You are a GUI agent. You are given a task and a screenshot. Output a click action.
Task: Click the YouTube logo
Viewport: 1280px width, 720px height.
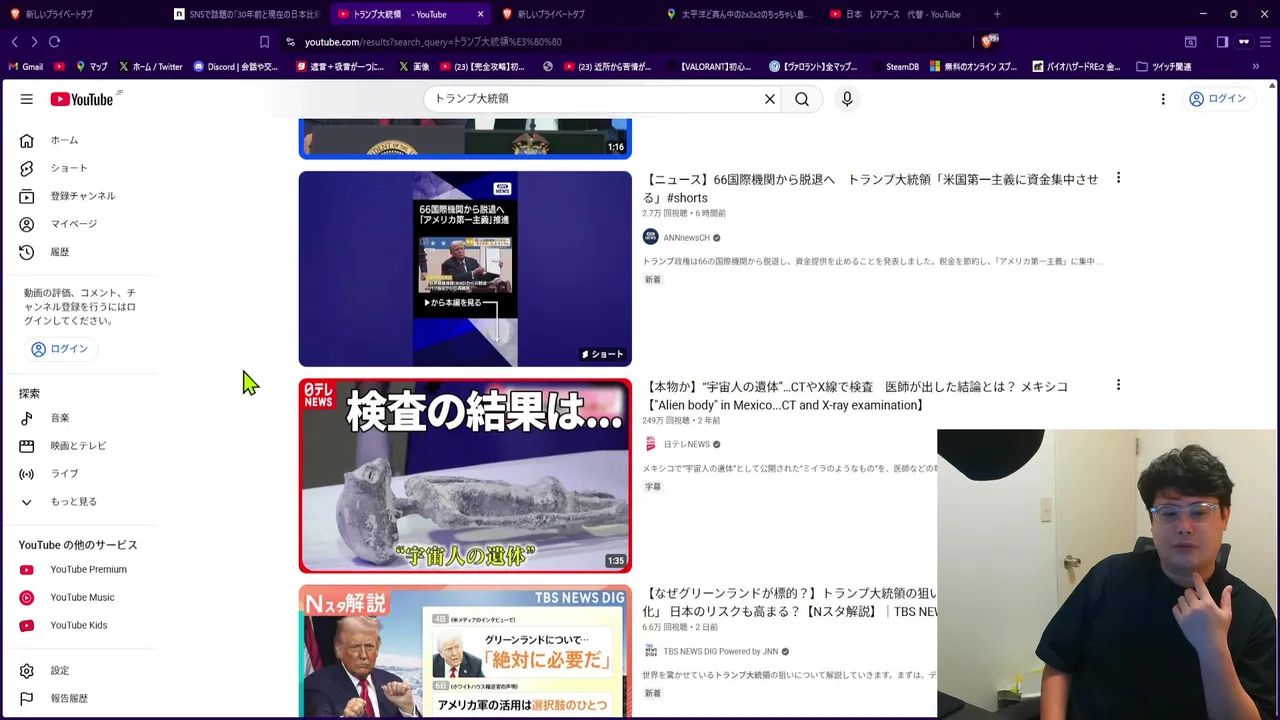82,99
